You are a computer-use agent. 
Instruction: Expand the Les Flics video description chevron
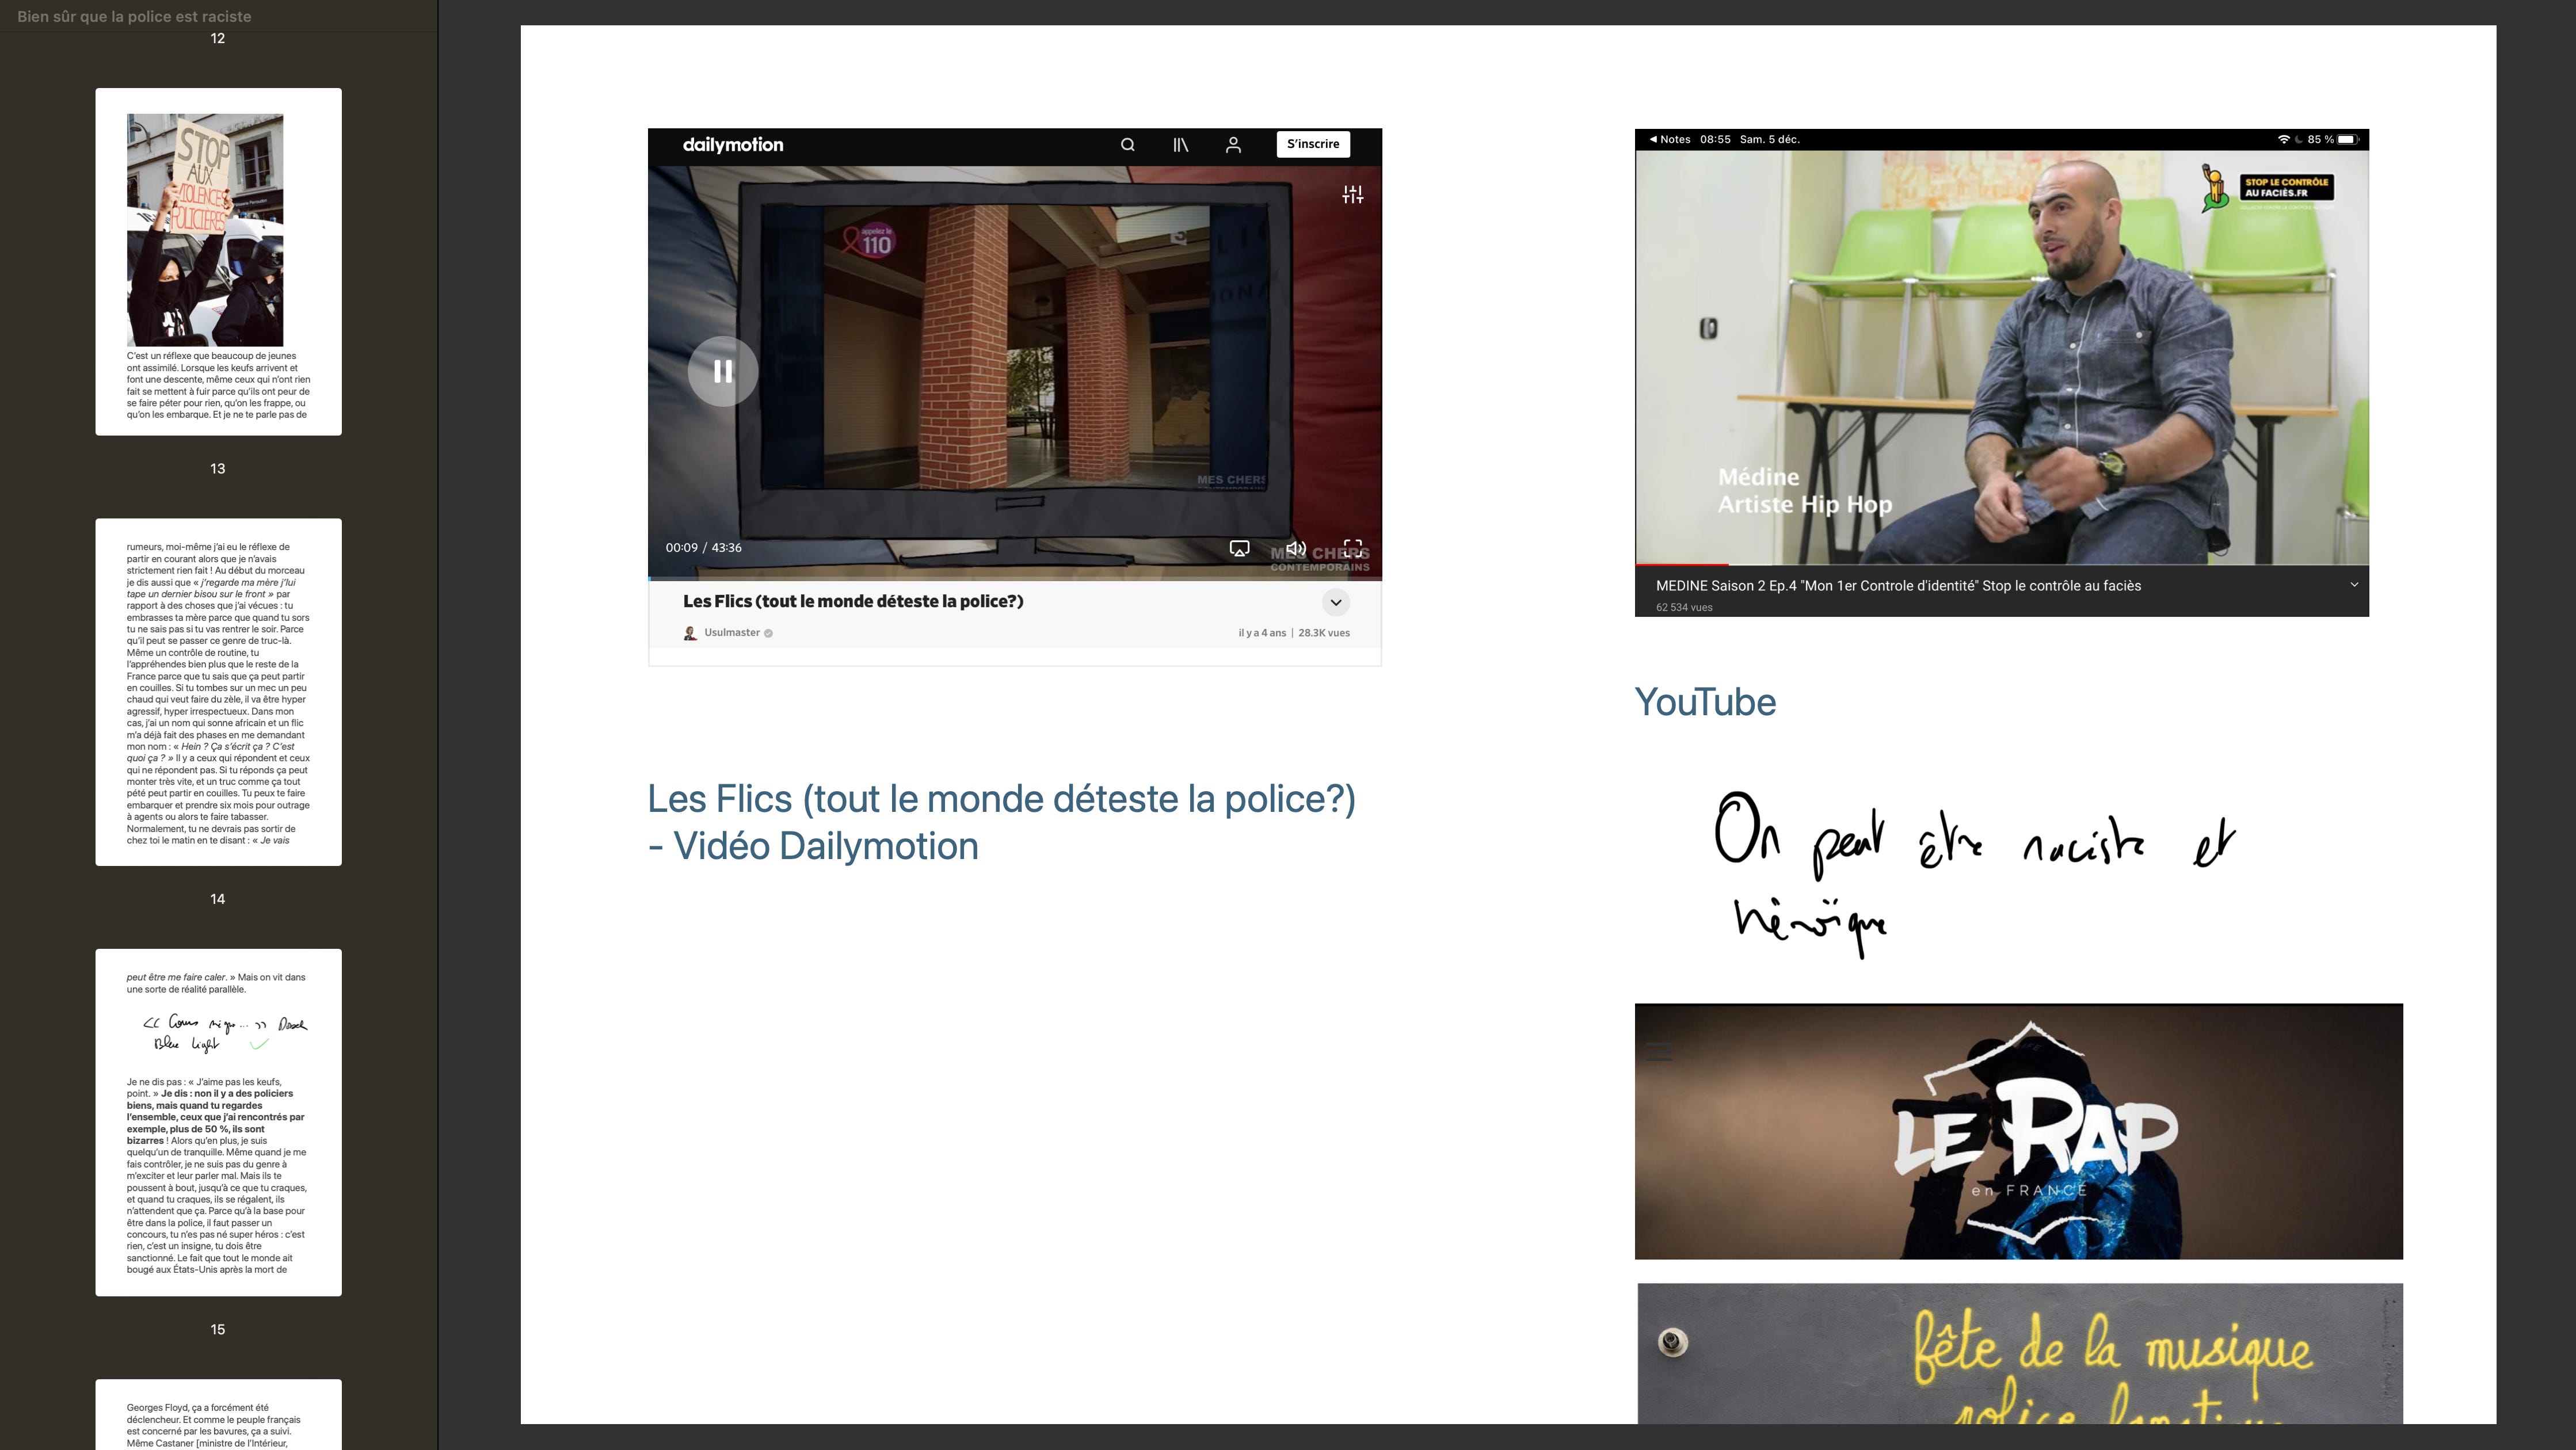coord(1335,602)
